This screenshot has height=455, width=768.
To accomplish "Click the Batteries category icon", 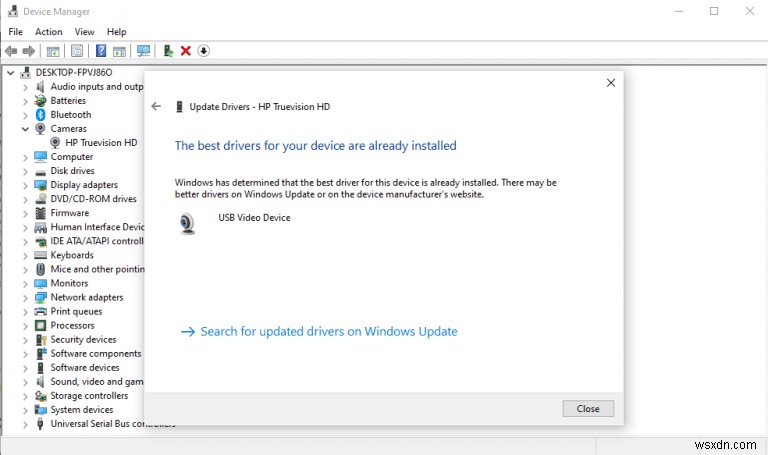I will (40, 100).
